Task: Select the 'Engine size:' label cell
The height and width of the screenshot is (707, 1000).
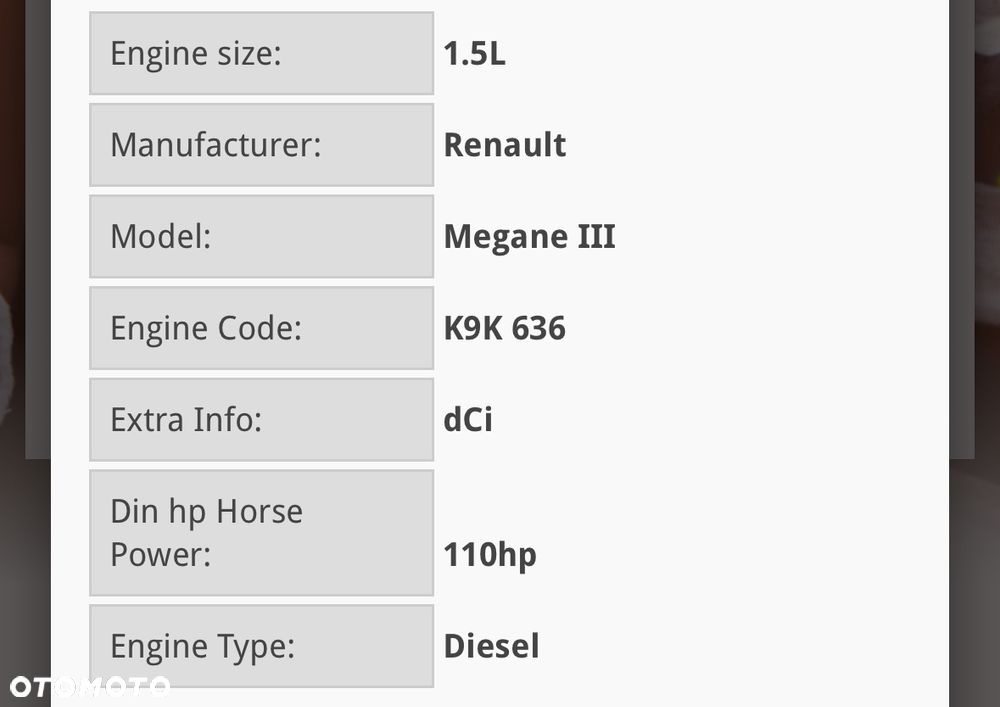Action: [261, 54]
